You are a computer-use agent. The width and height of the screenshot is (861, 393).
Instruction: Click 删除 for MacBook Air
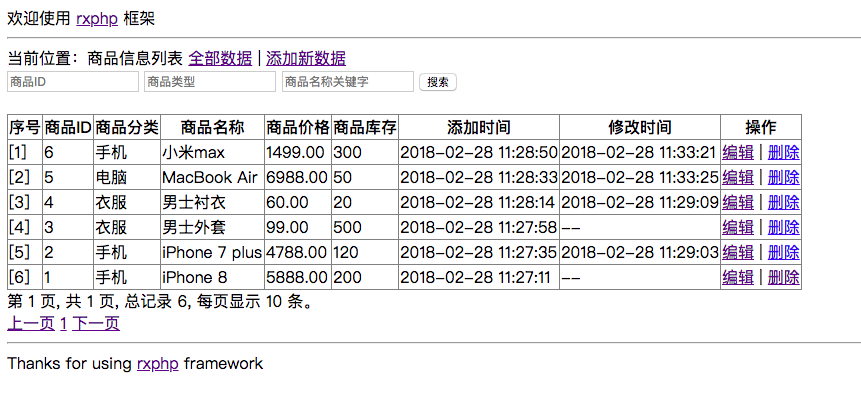tap(783, 177)
